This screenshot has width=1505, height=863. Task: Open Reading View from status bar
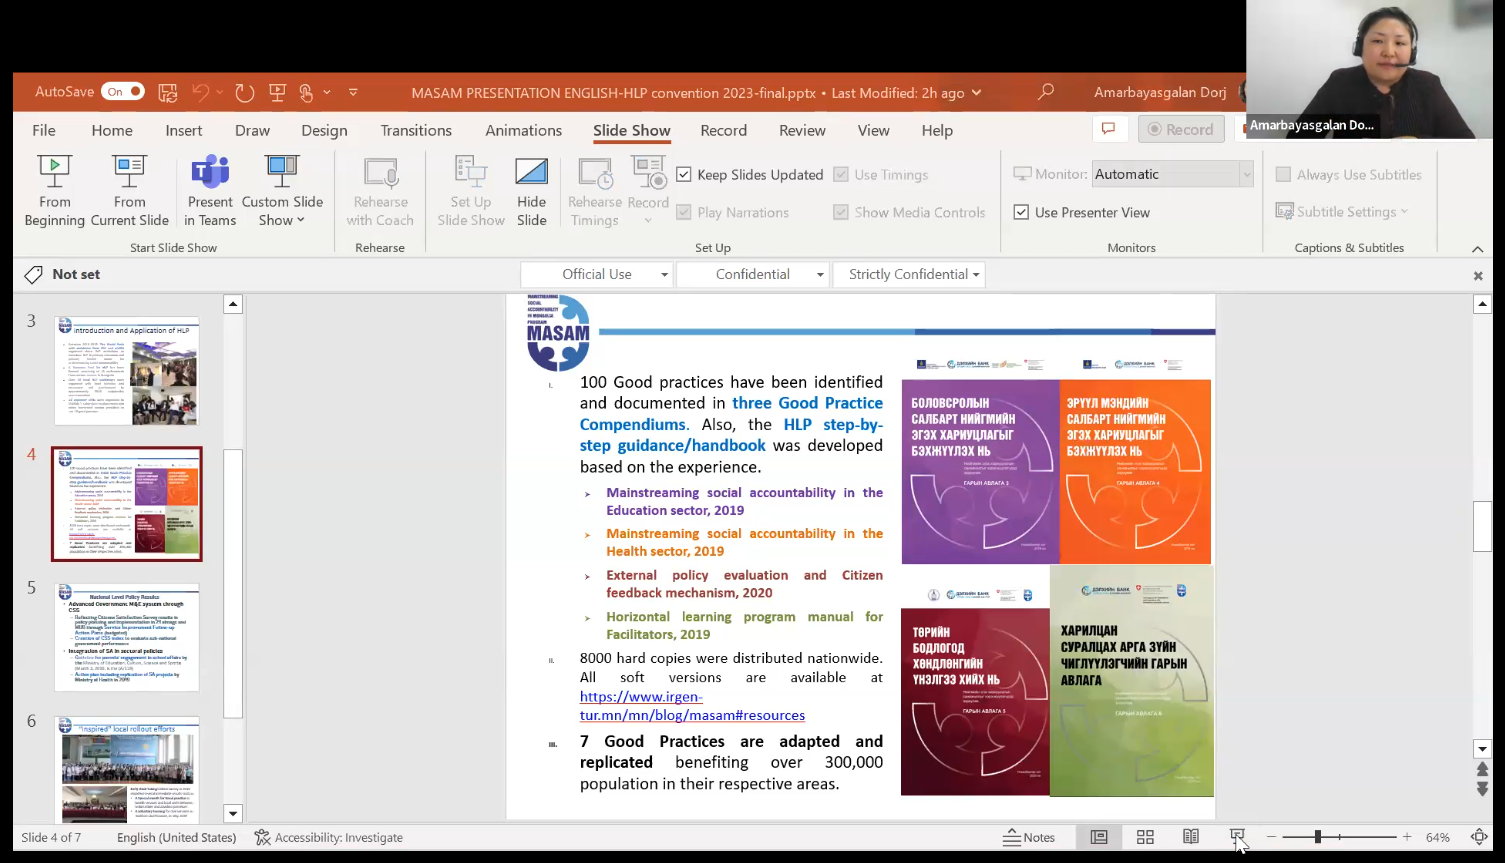tap(1191, 837)
